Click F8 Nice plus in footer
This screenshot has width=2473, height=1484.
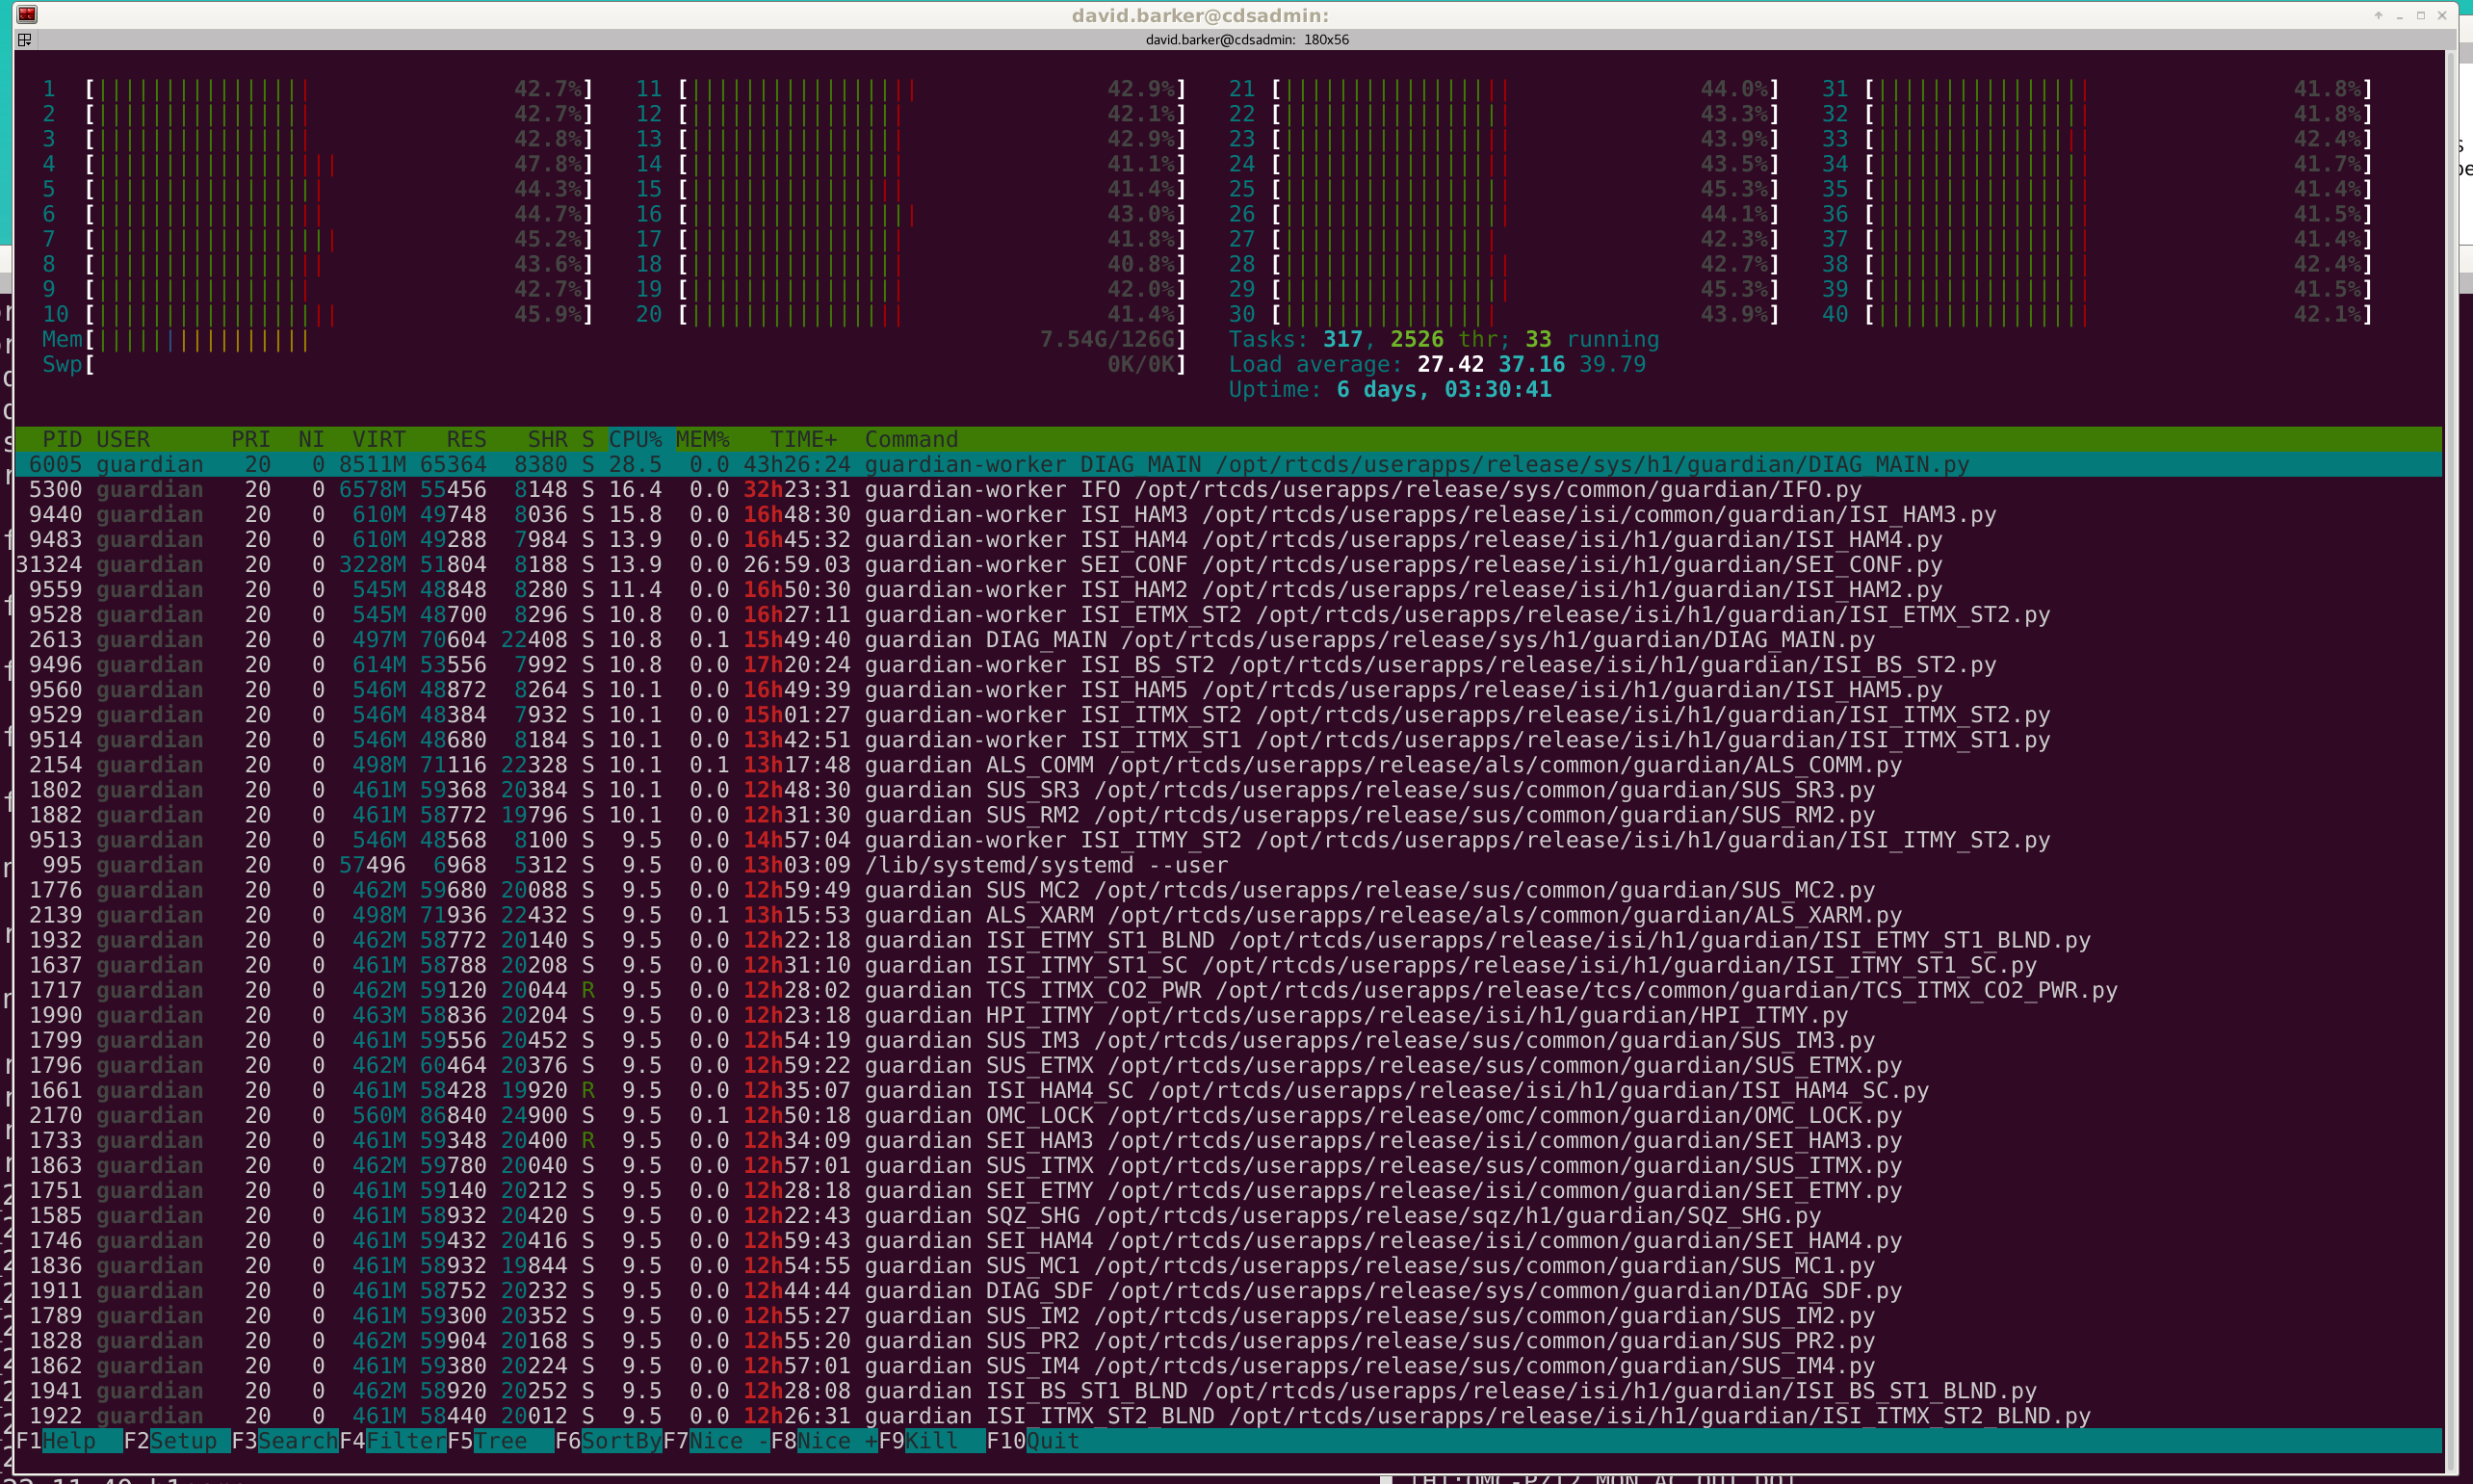click(x=825, y=1441)
